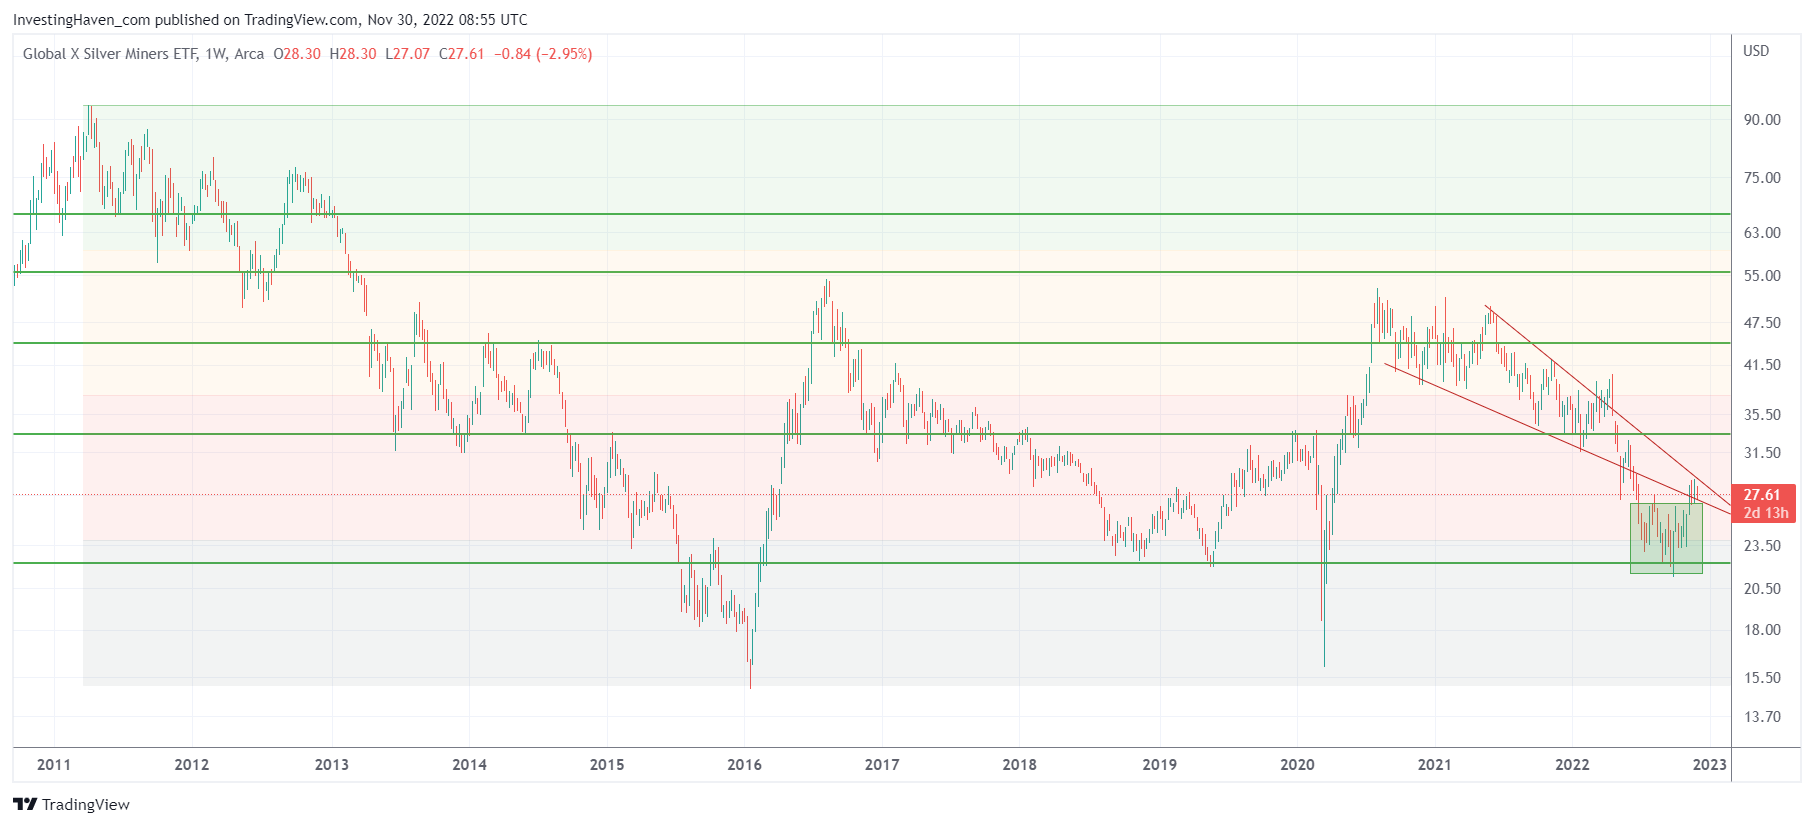Viewport: 1814px width, 826px height.
Task: Click the change value −0.84 (−2.95%)
Action: pos(543,54)
